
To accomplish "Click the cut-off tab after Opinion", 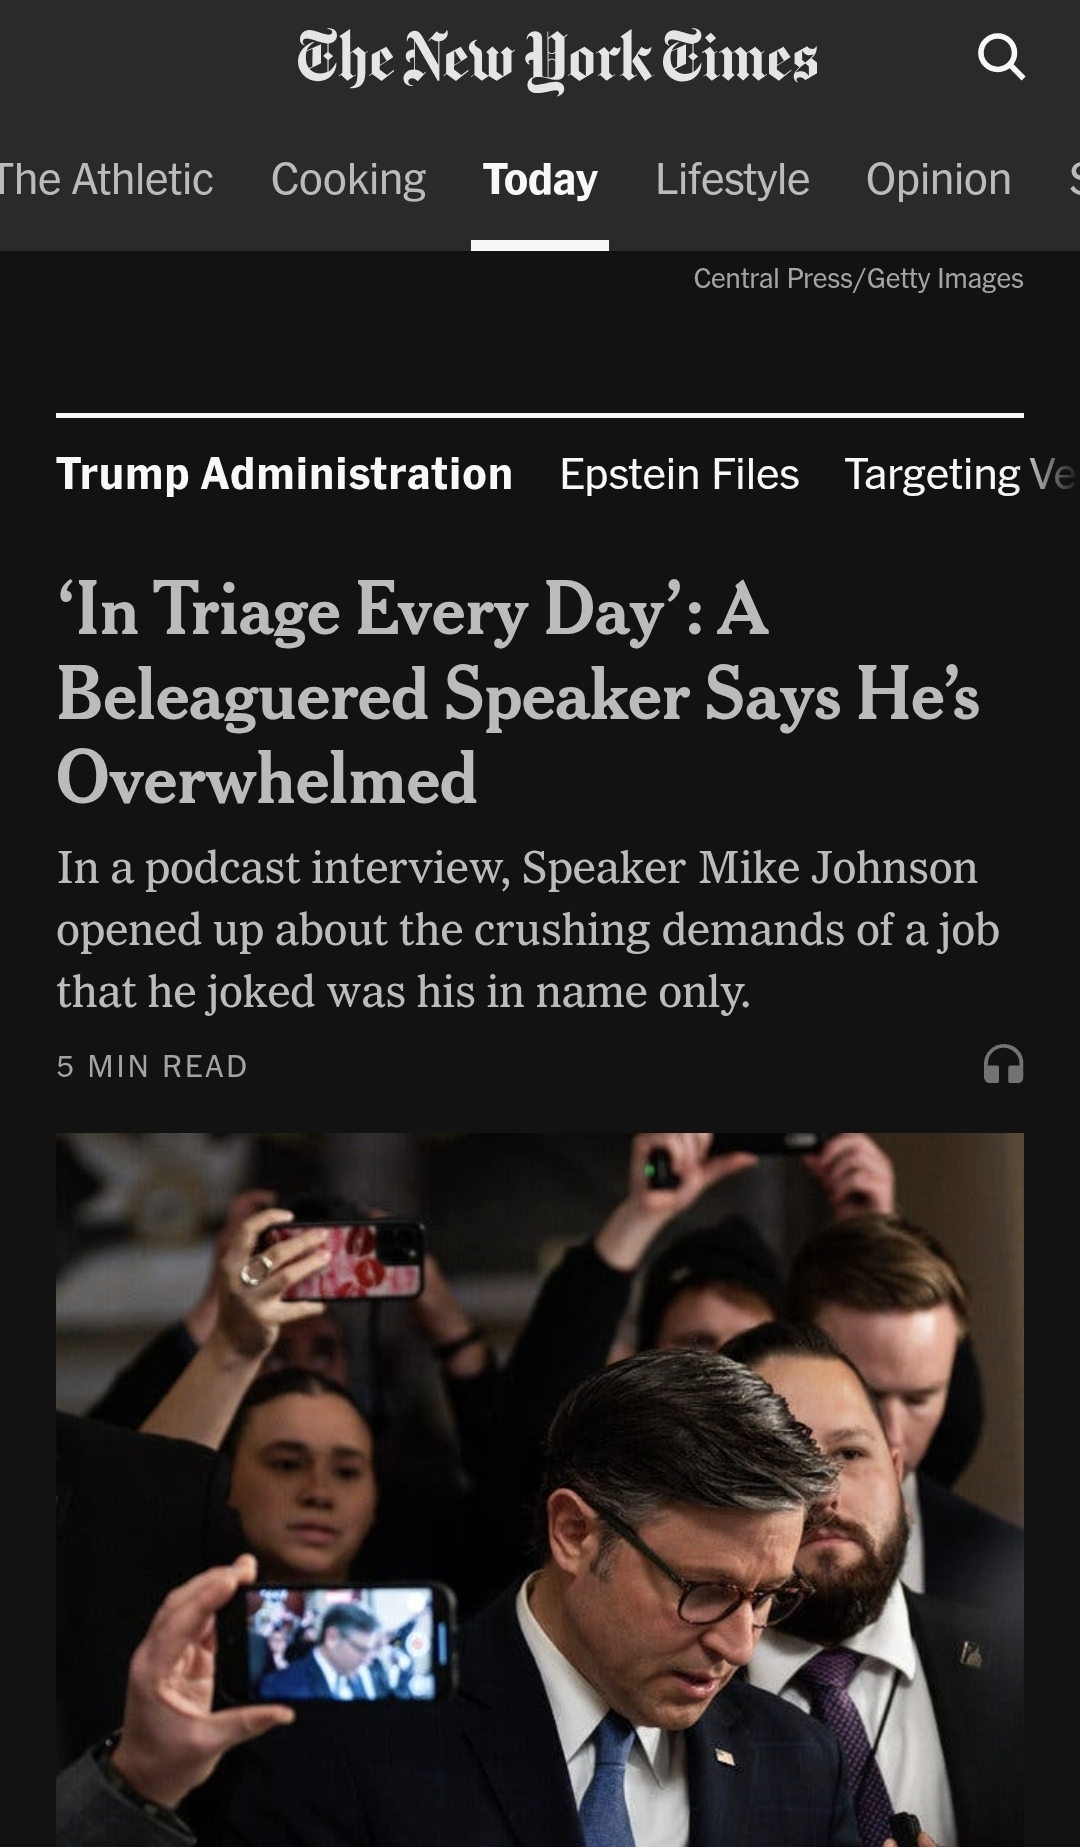I will click(x=1072, y=180).
